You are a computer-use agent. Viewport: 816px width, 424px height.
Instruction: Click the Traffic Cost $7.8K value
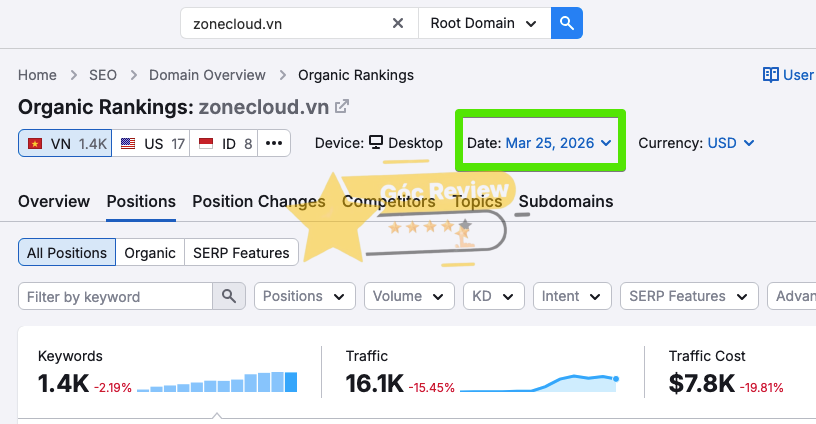(x=702, y=384)
